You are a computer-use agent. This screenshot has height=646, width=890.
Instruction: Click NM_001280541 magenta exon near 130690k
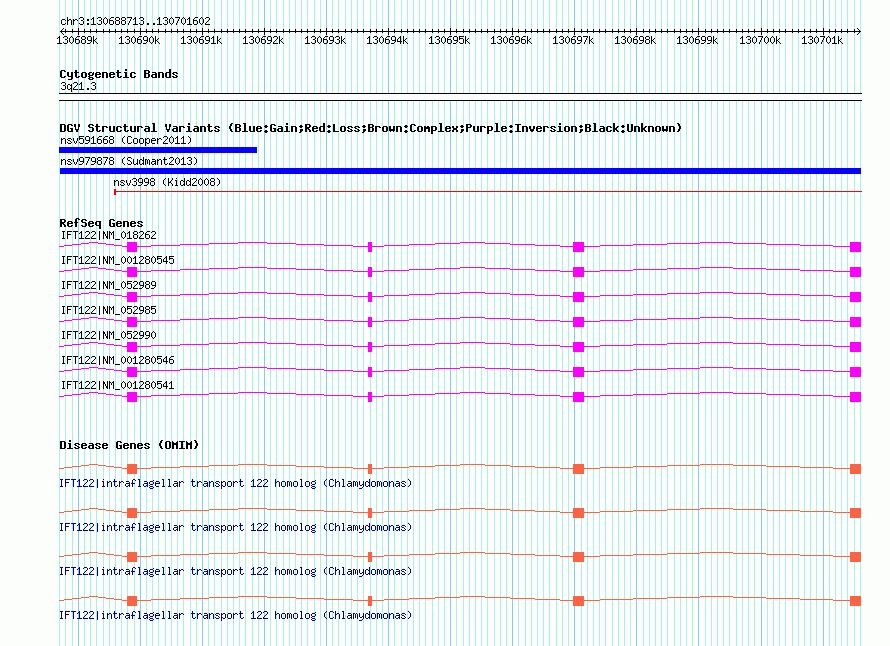point(132,397)
